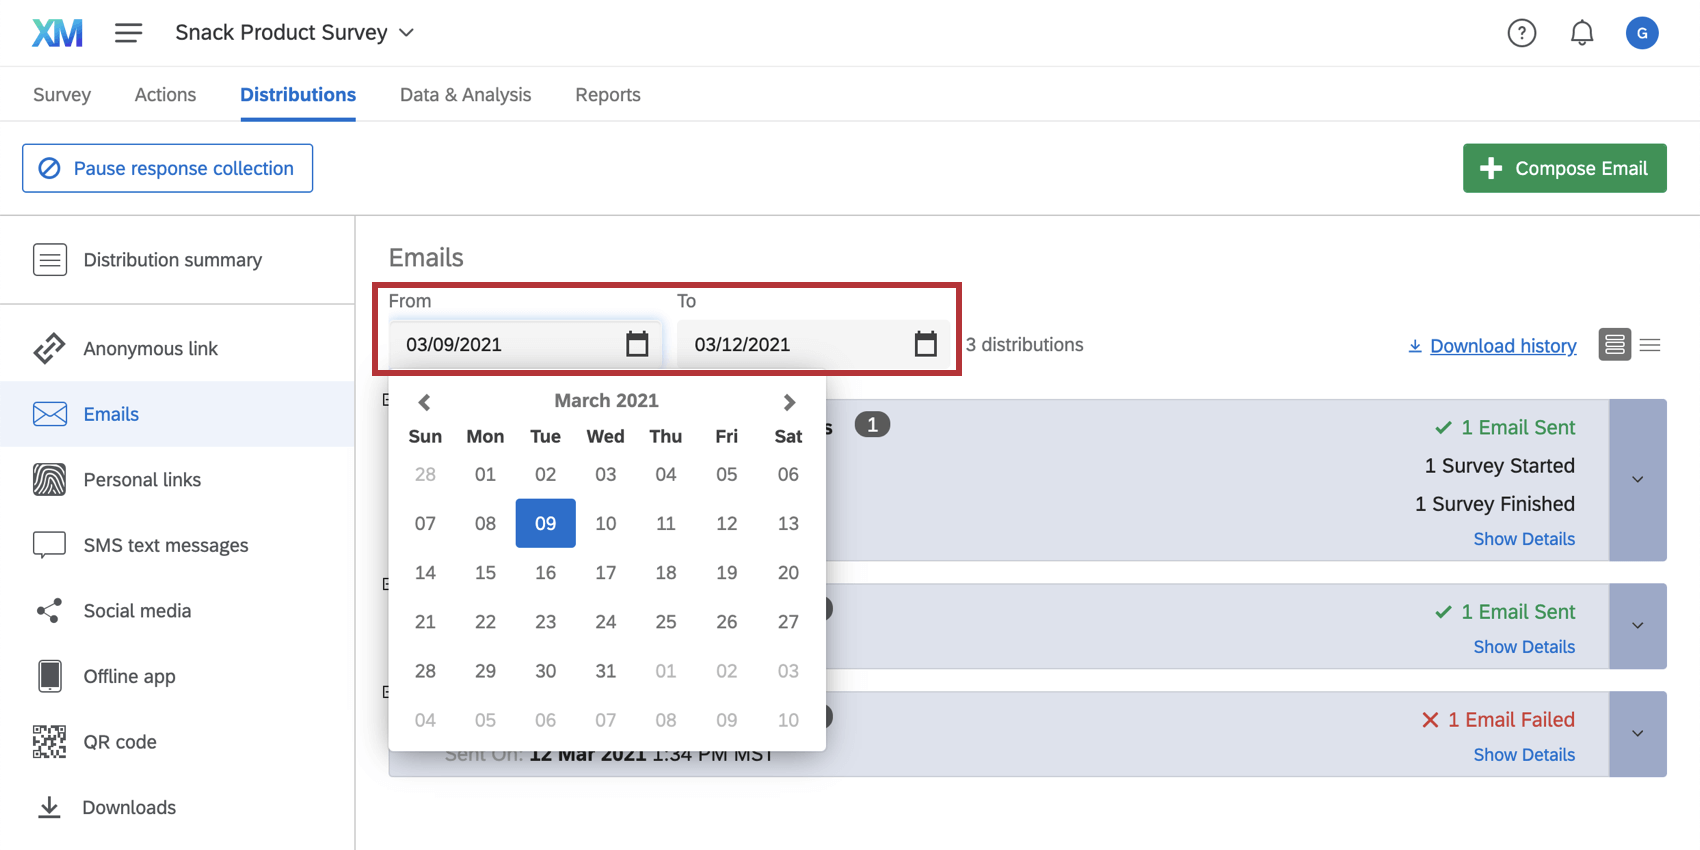Pick March 24 in the calendar
This screenshot has width=1700, height=850.
[606, 622]
